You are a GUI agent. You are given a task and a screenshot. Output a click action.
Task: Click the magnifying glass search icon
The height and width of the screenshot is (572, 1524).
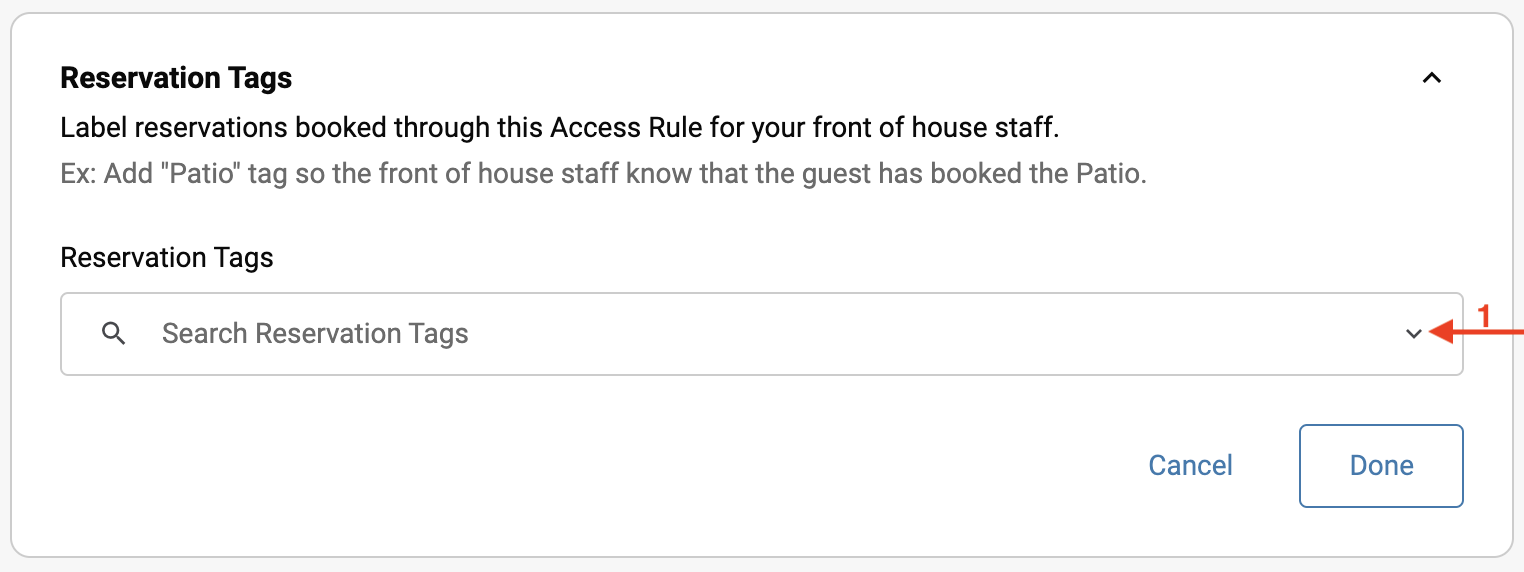(114, 334)
